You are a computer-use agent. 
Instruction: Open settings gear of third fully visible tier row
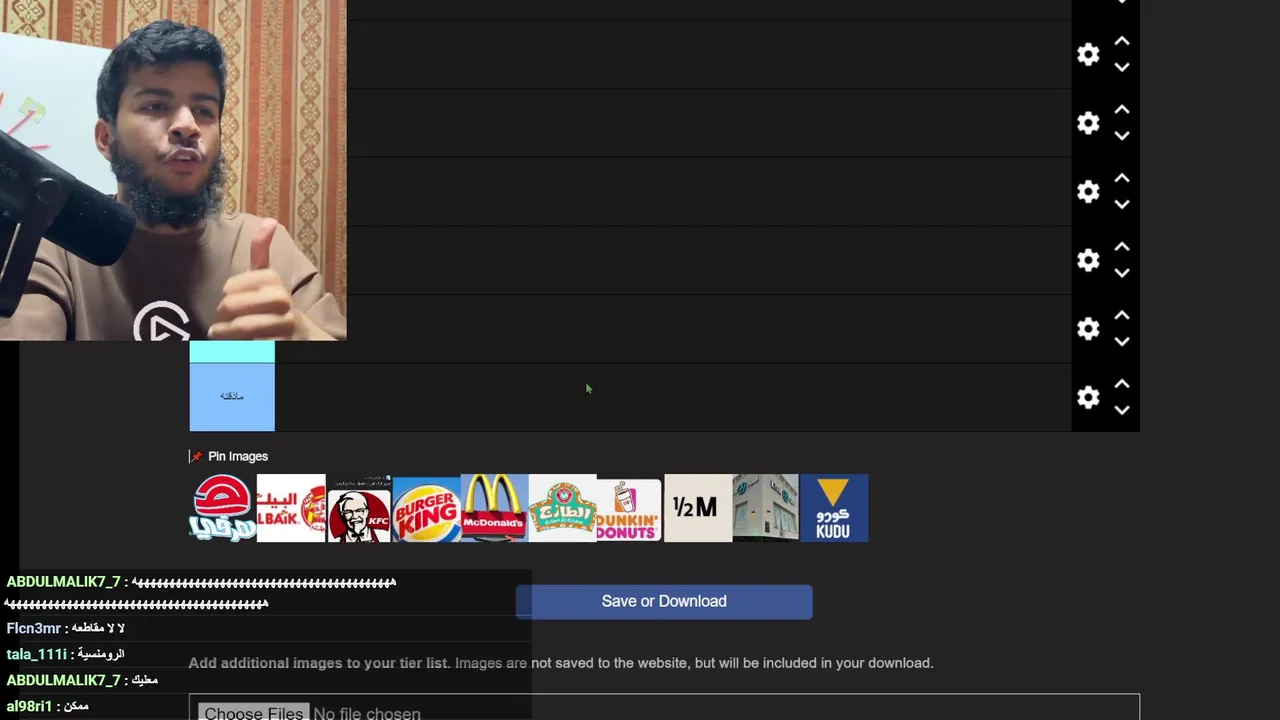point(1088,191)
